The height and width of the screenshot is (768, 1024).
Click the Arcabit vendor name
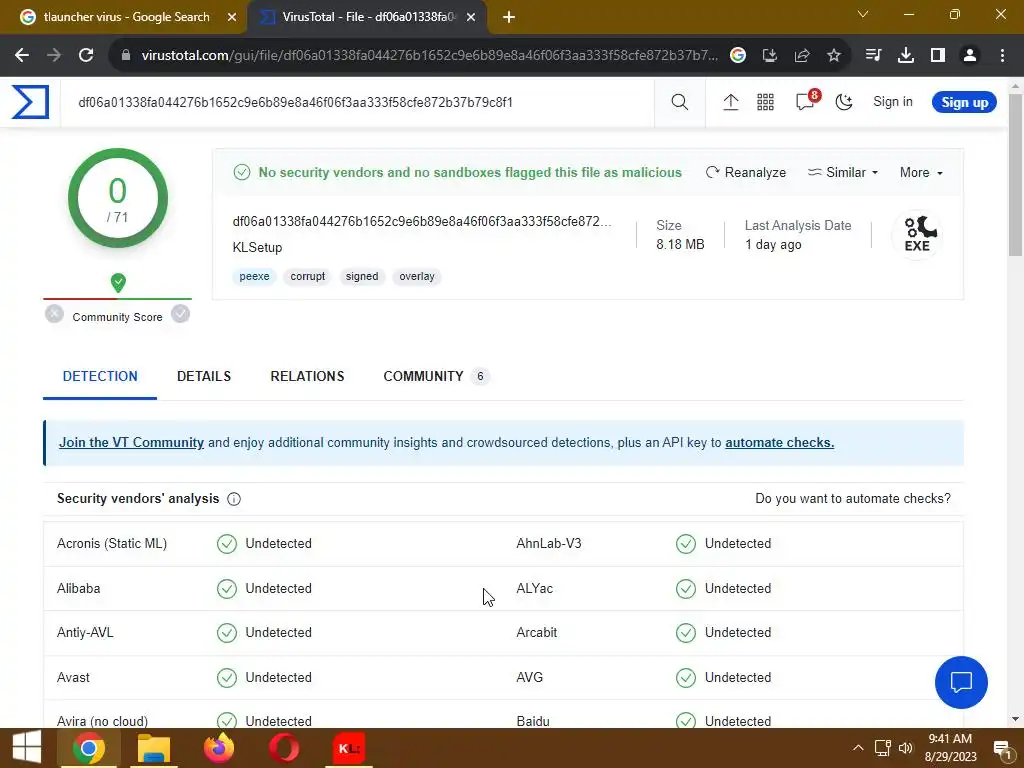point(536,633)
